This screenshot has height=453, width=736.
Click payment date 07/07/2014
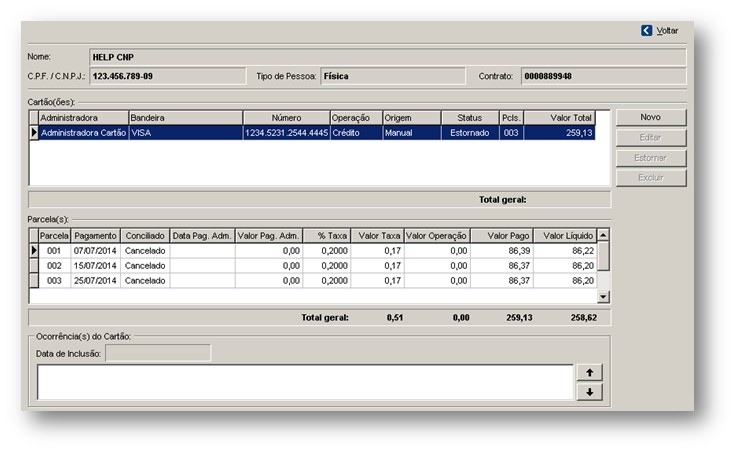pyautogui.click(x=96, y=251)
